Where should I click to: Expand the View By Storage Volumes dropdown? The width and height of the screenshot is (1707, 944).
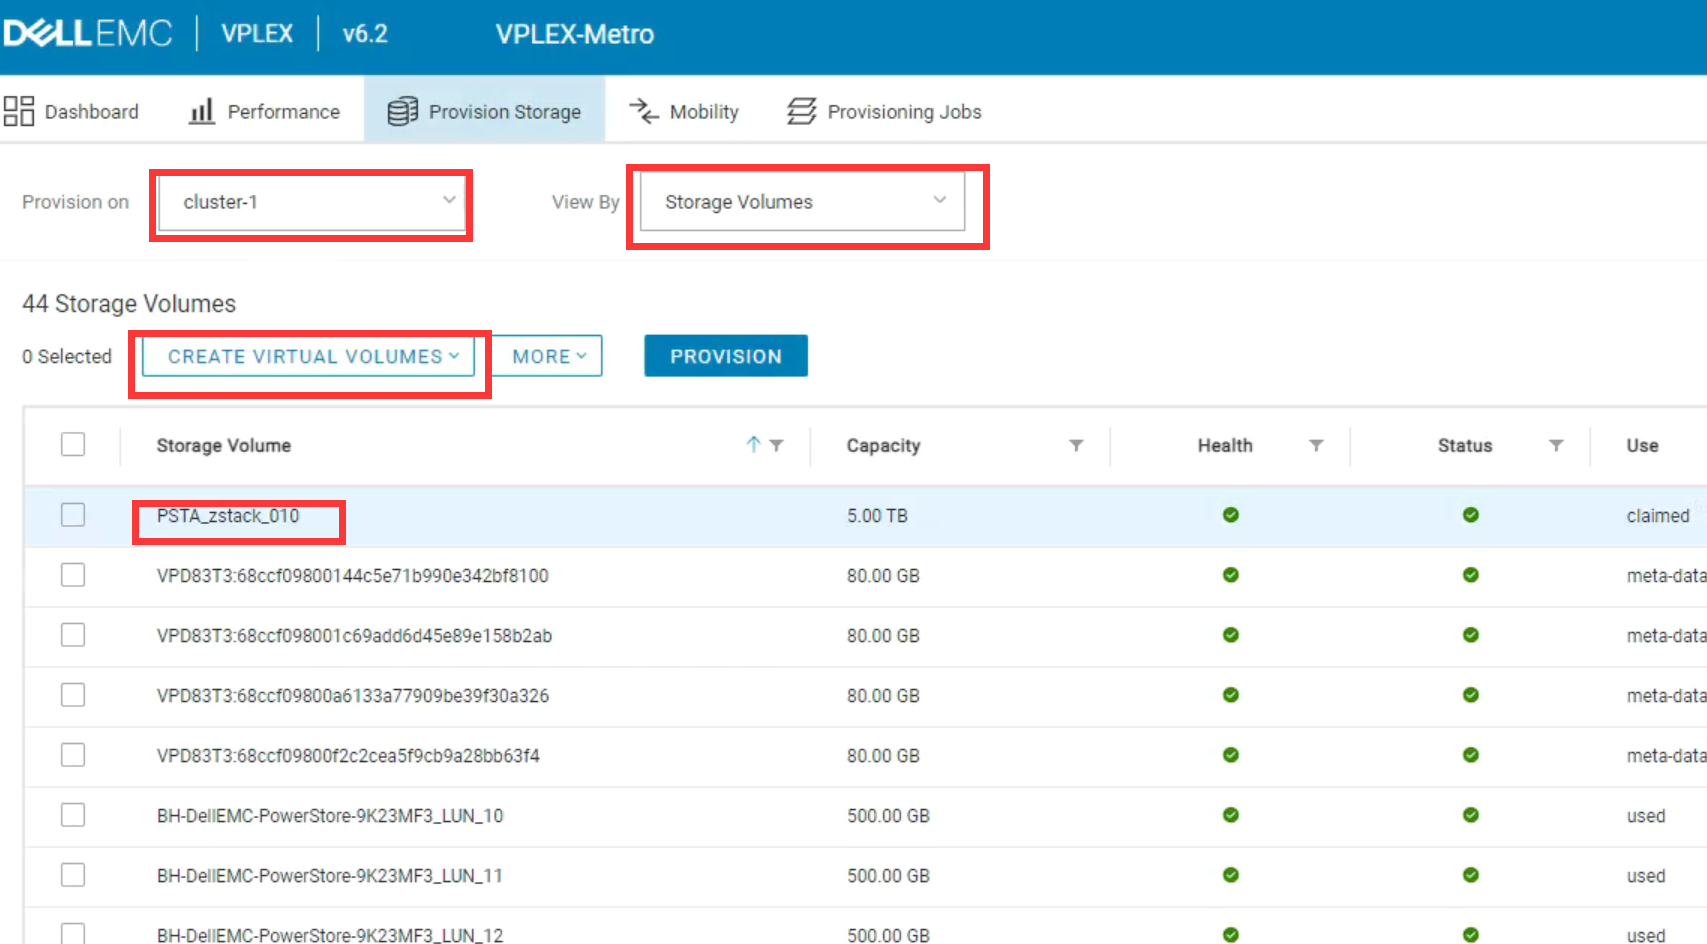click(x=802, y=202)
